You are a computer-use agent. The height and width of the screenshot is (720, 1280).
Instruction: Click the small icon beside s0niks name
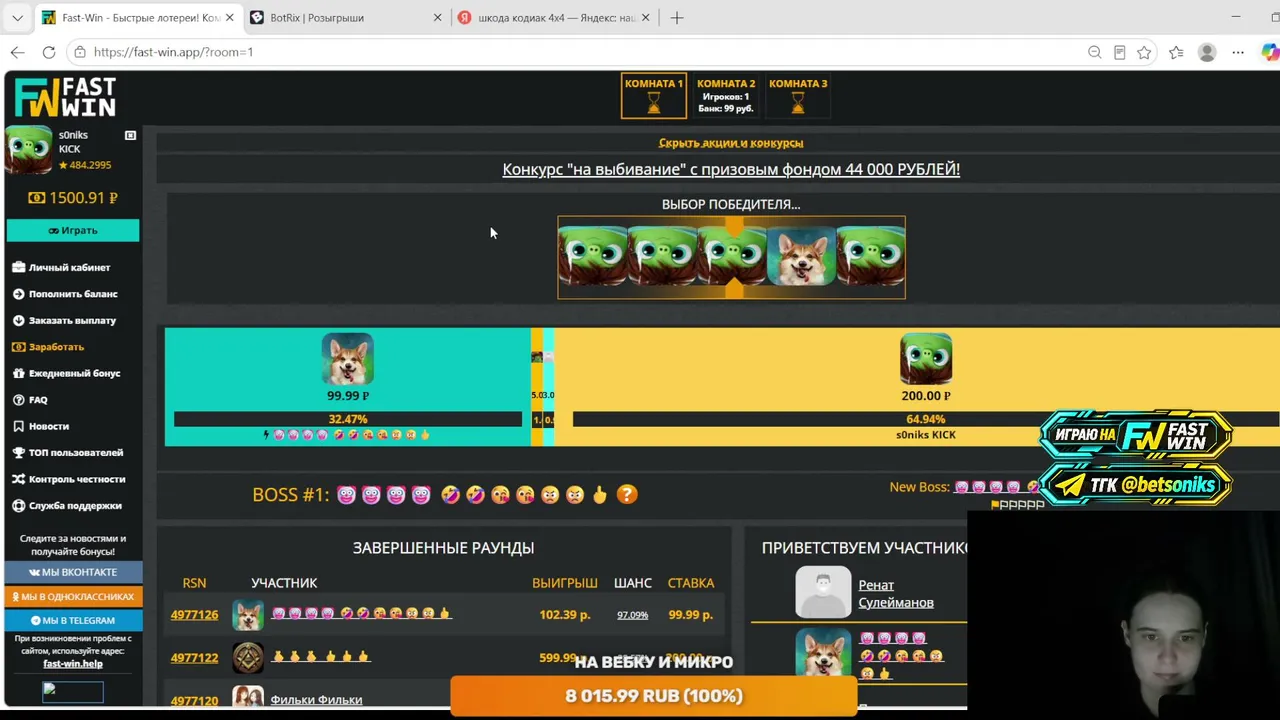[x=130, y=135]
